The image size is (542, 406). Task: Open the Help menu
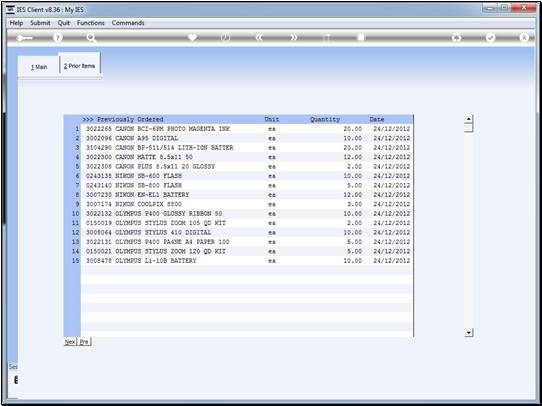16,23
